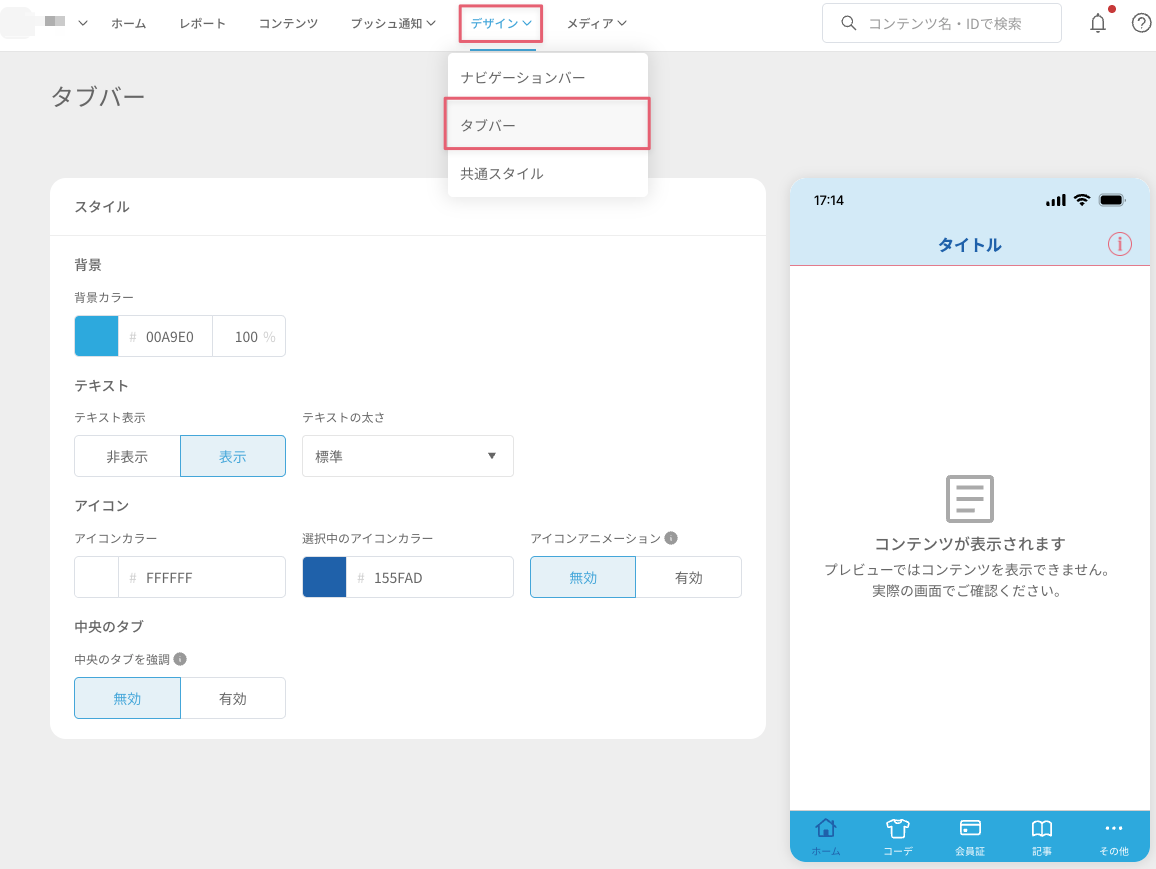Click the selected icon color dark blue swatch
Viewport: 1156px width, 869px height.
pyautogui.click(x=324, y=577)
